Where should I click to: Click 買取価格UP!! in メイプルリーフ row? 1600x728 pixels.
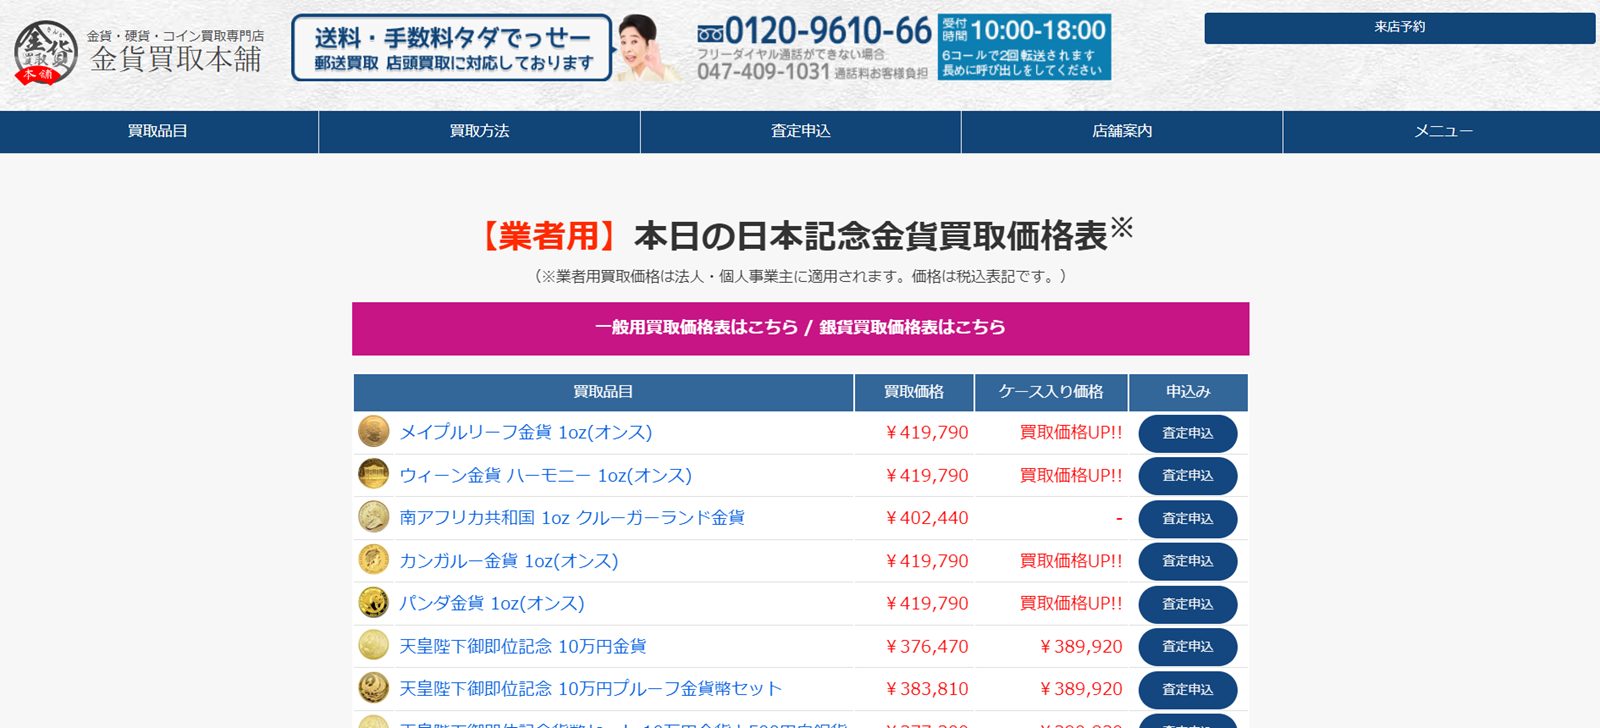pos(1071,432)
